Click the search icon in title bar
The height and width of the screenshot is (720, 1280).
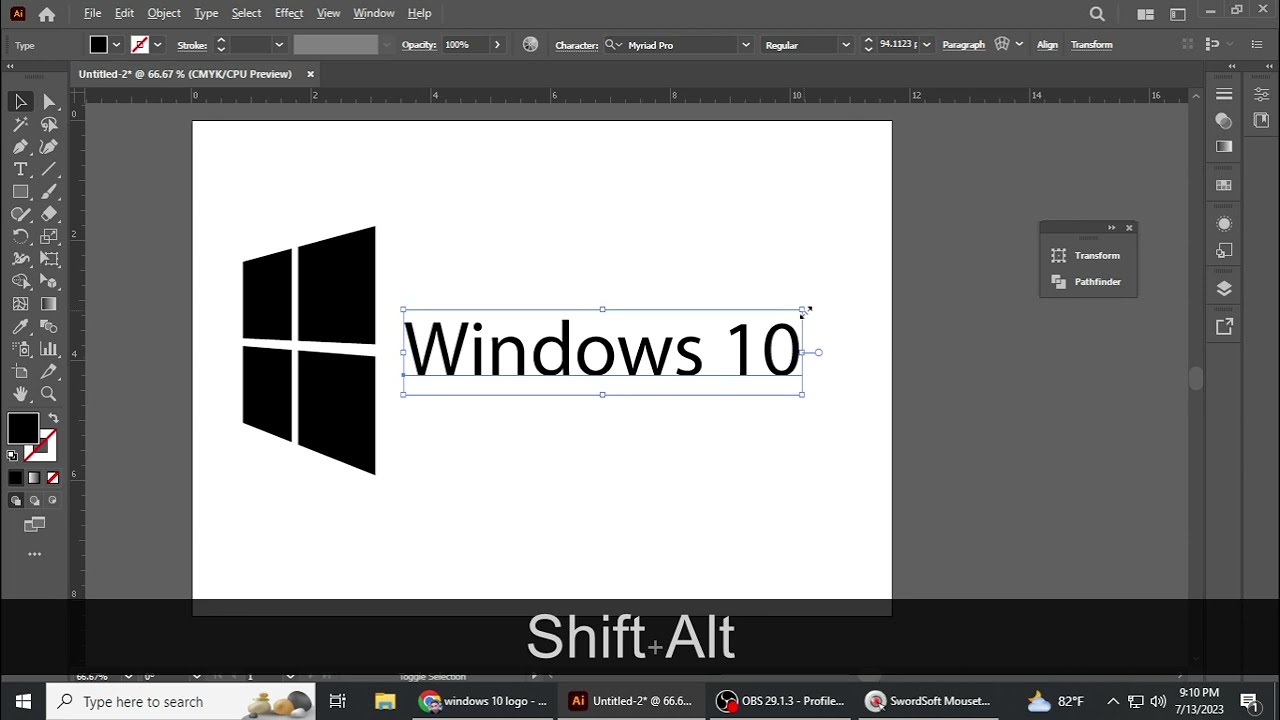[1097, 14]
